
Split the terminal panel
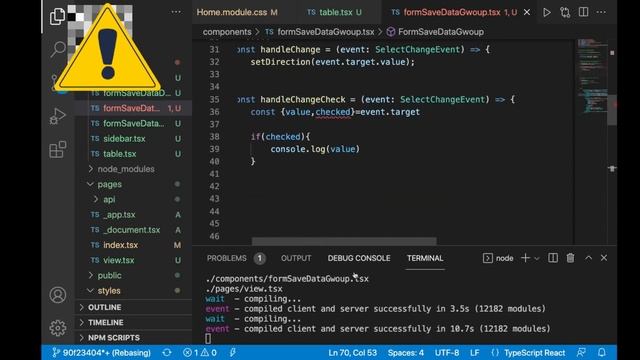pyautogui.click(x=553, y=258)
